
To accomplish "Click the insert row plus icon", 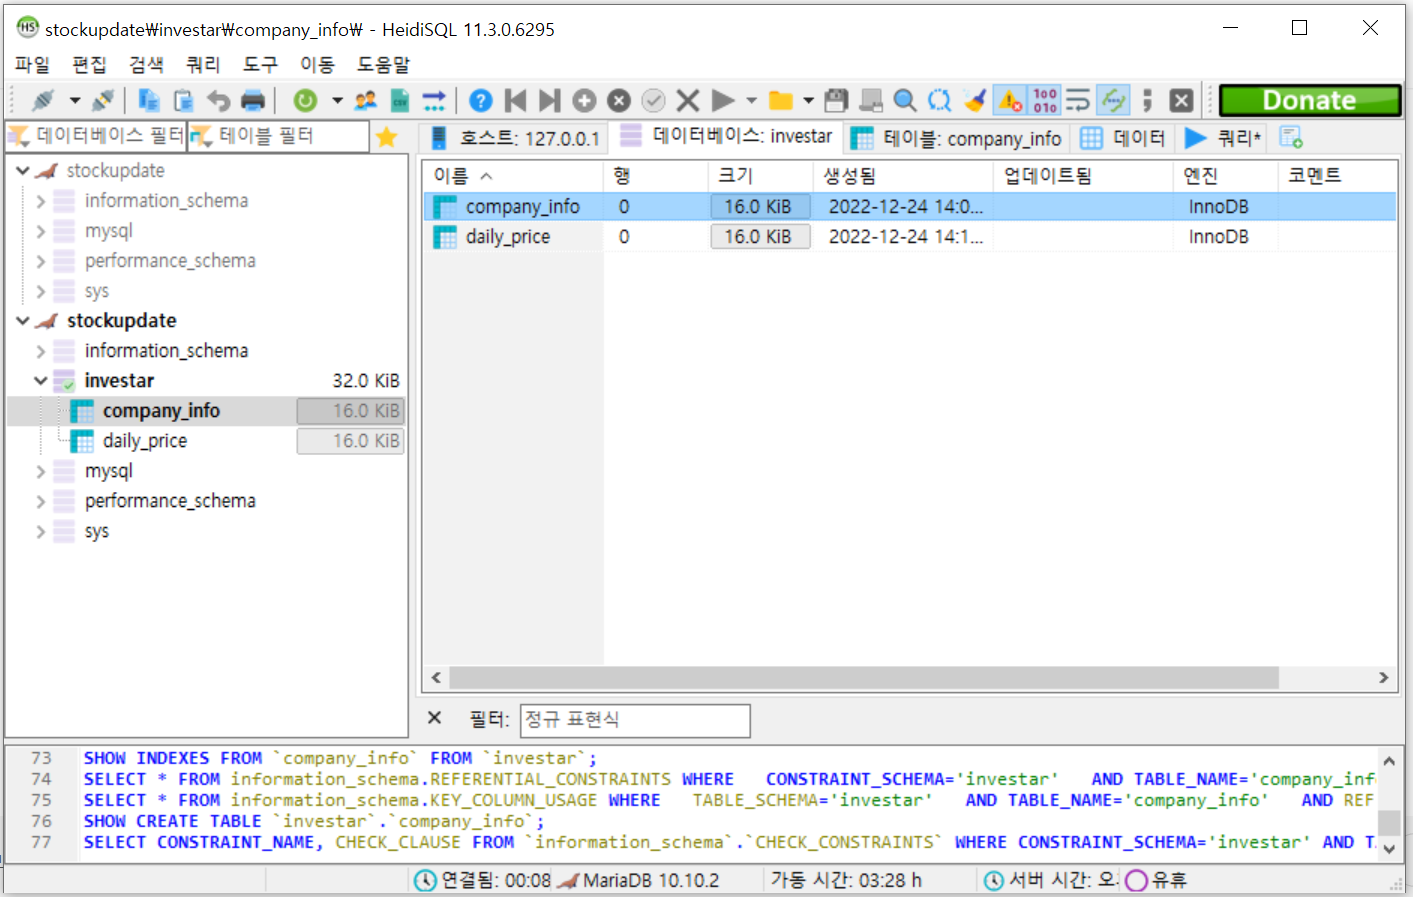I will tap(585, 100).
